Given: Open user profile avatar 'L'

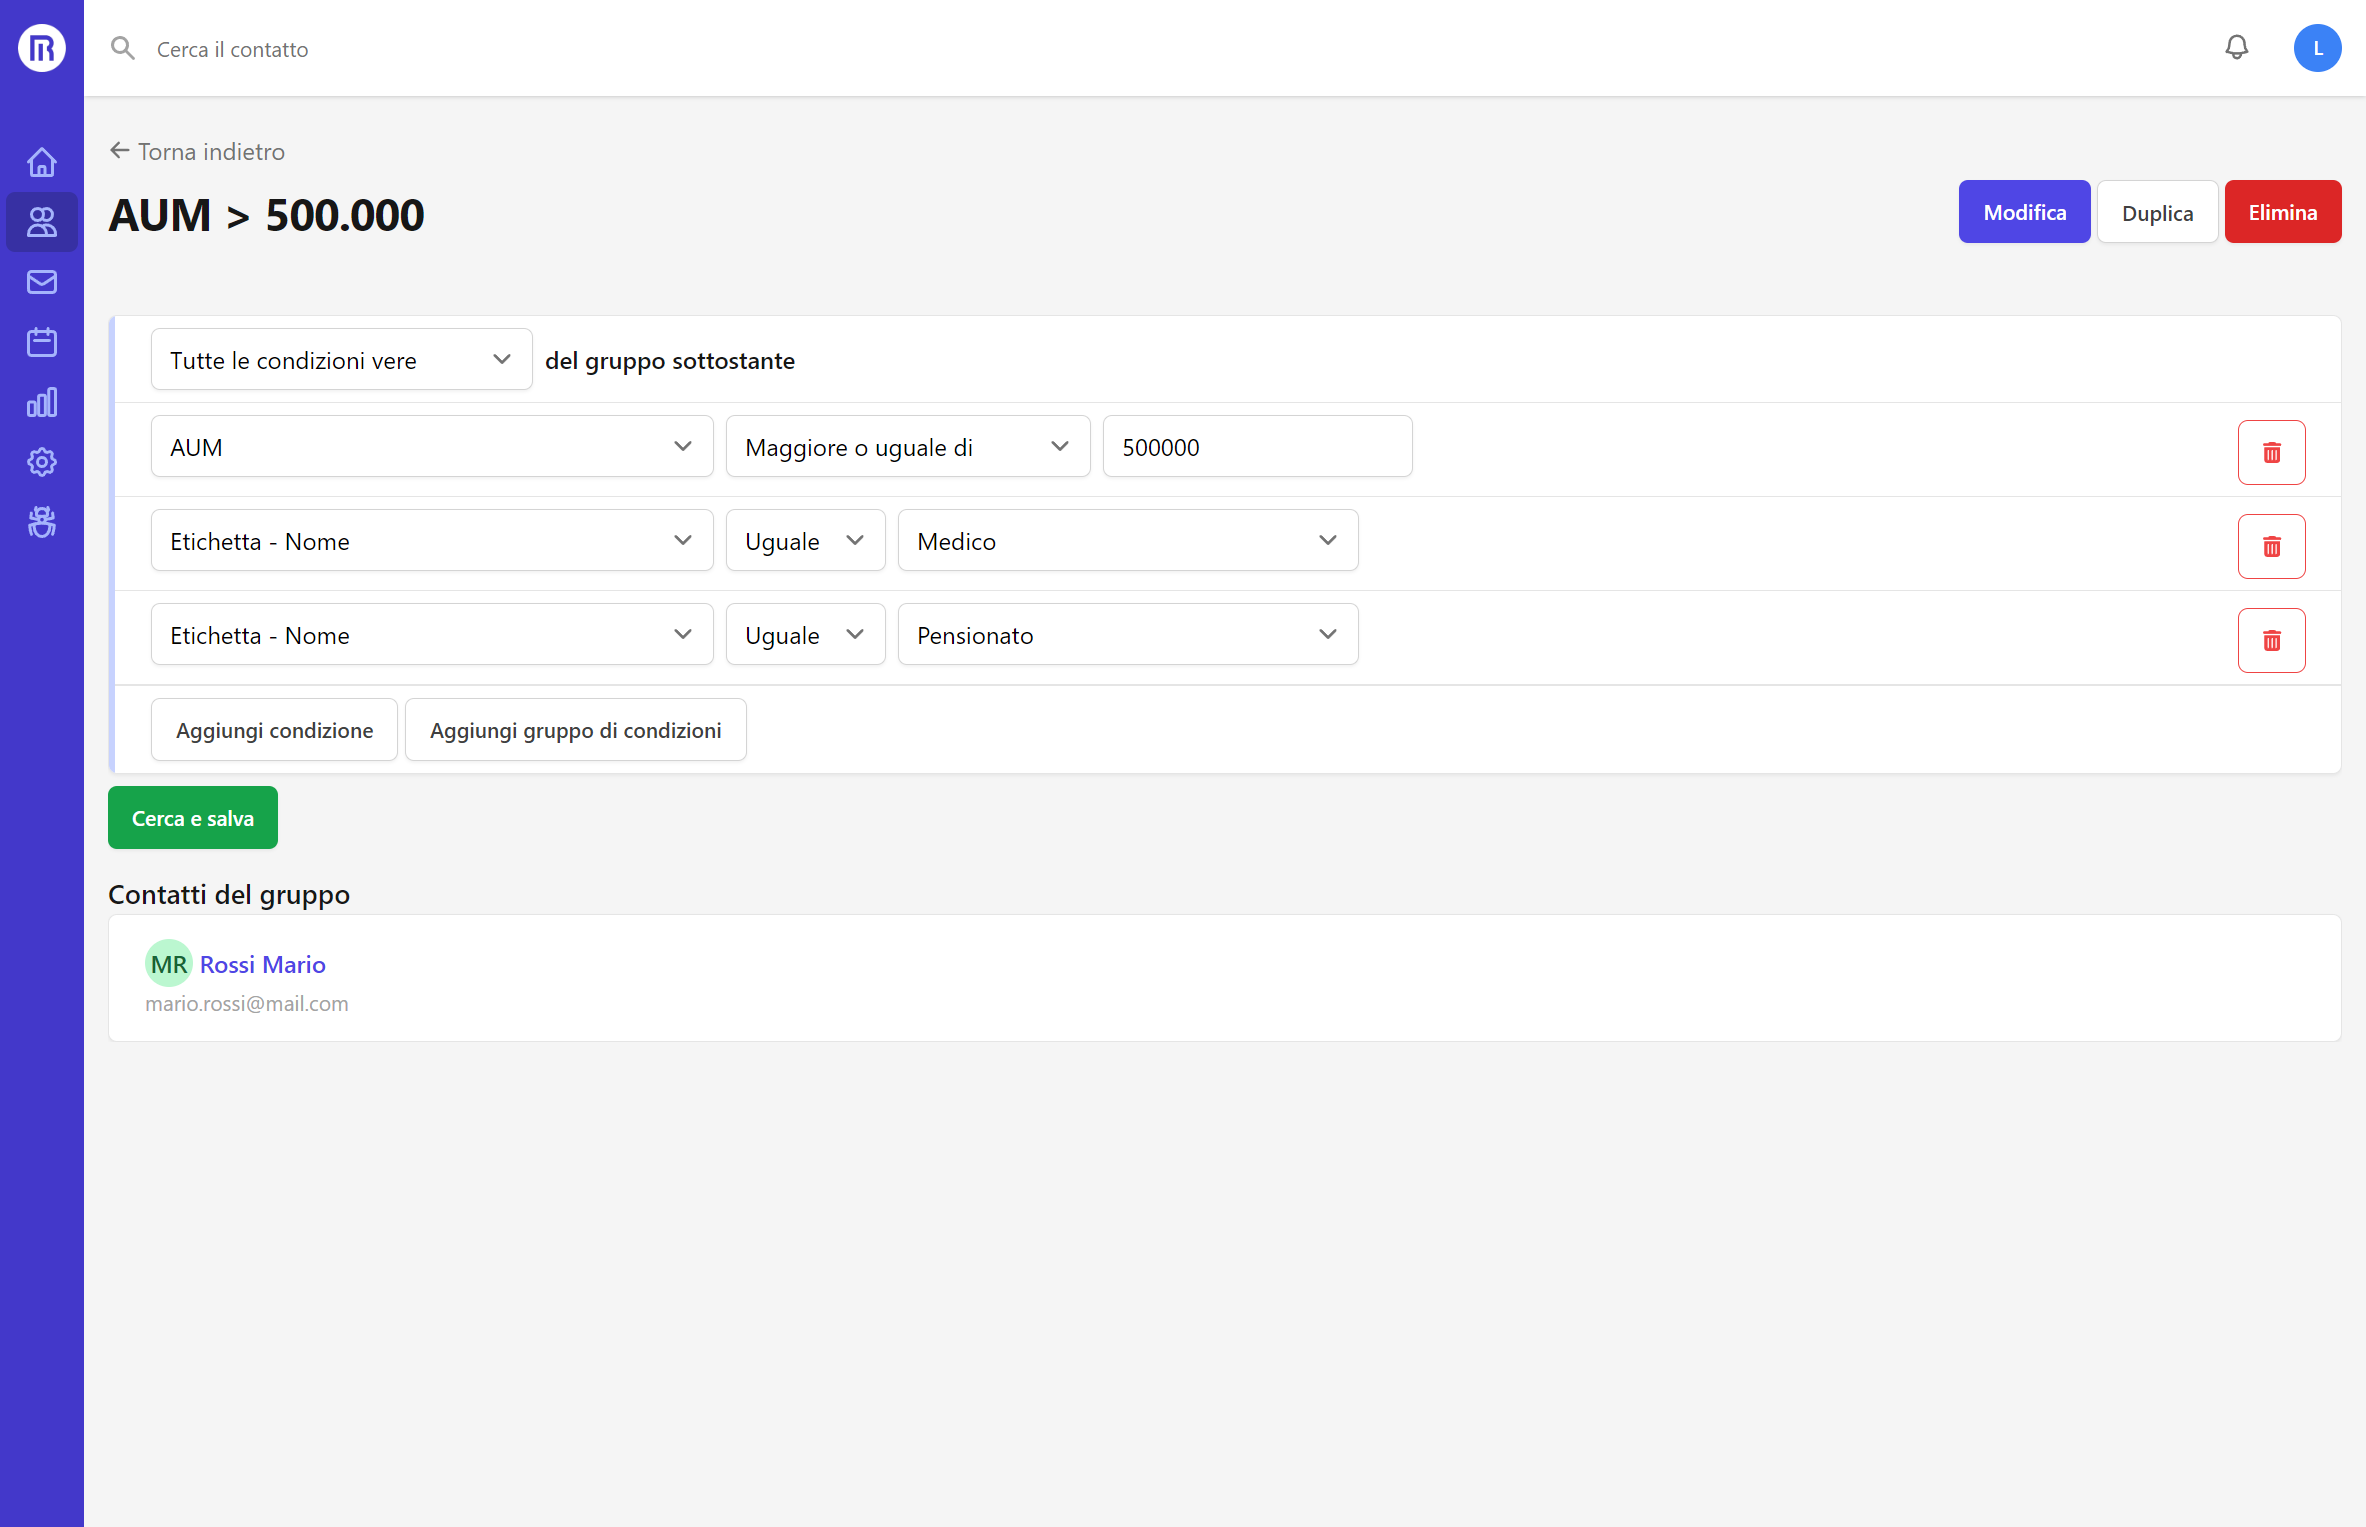Looking at the screenshot, I should (x=2317, y=48).
